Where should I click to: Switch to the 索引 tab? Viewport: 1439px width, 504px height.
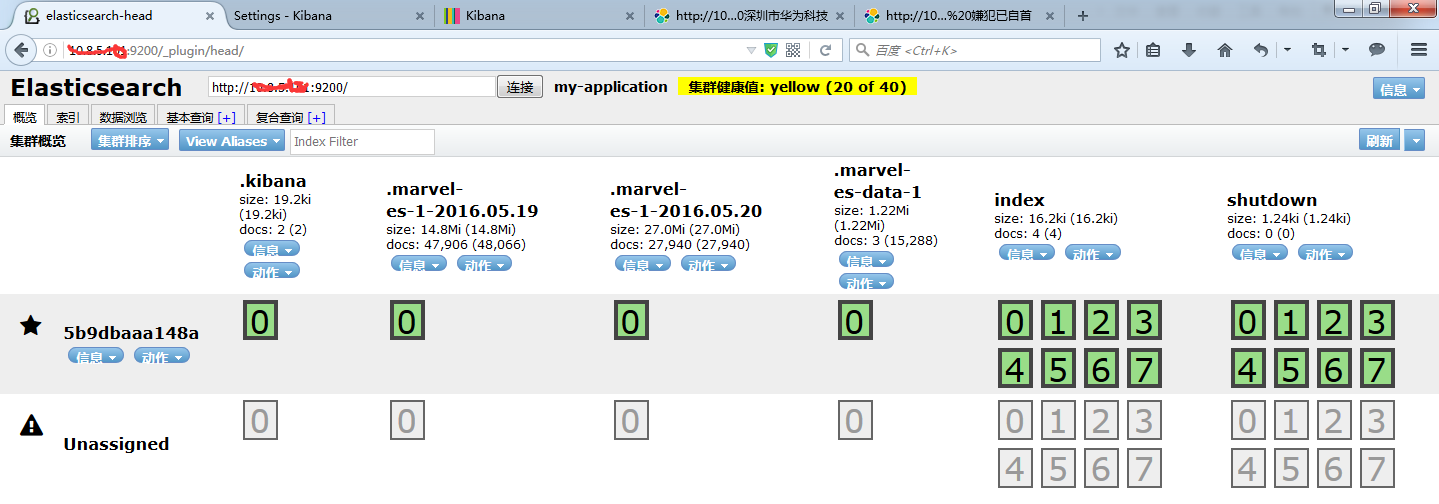[x=68, y=117]
